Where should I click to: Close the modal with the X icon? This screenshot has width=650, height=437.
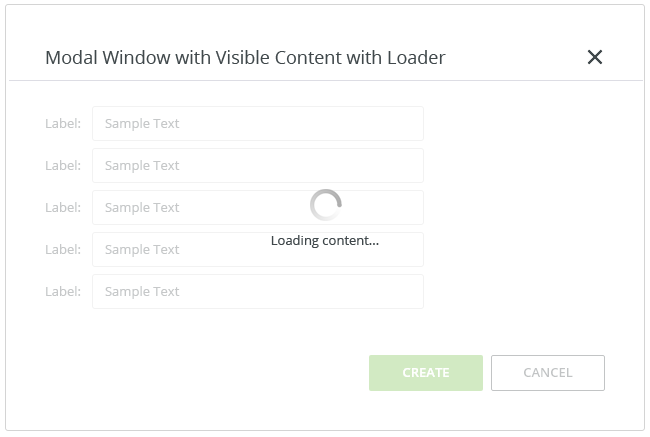[x=594, y=57]
